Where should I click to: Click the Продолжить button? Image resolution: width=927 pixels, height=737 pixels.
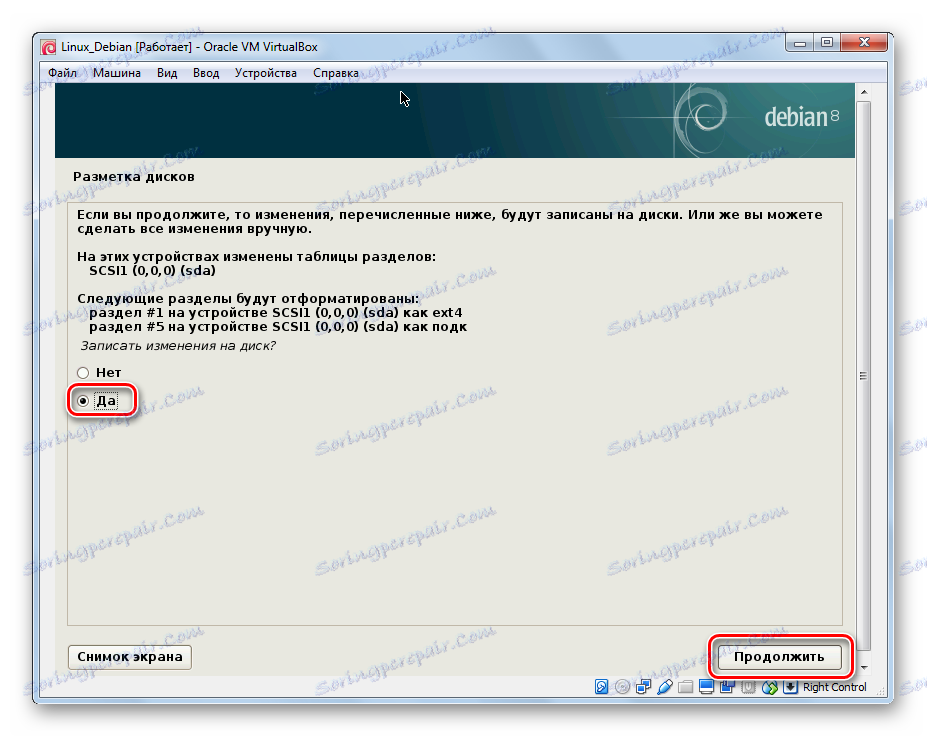pyautogui.click(x=779, y=657)
